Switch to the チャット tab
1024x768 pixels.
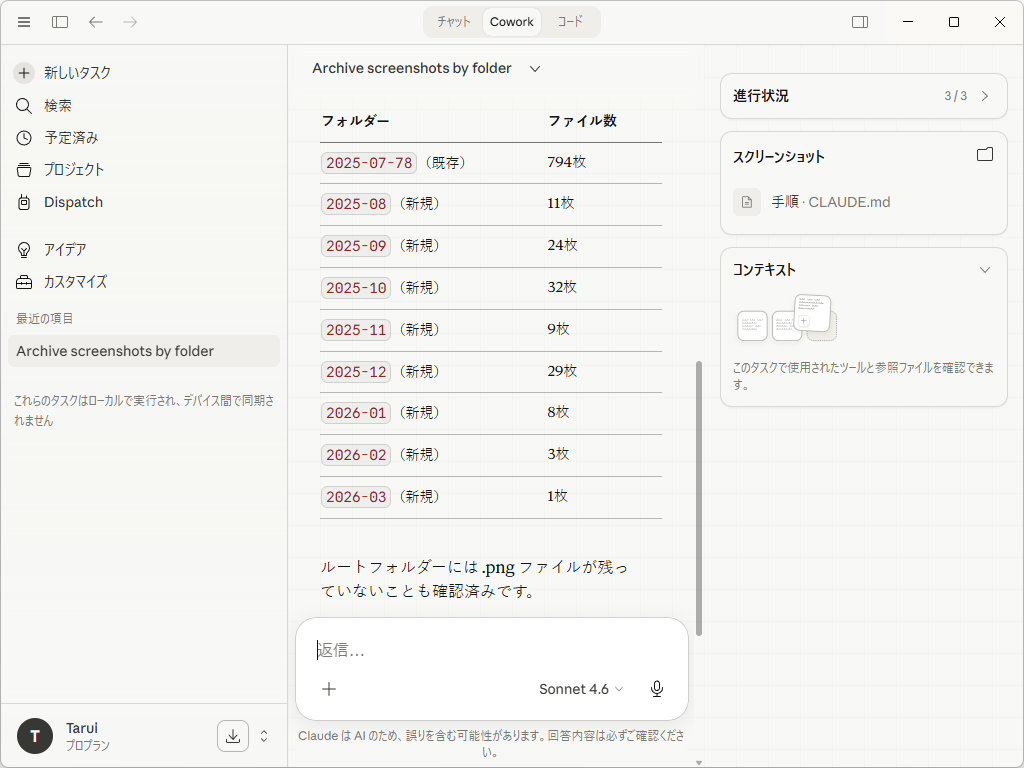click(453, 21)
